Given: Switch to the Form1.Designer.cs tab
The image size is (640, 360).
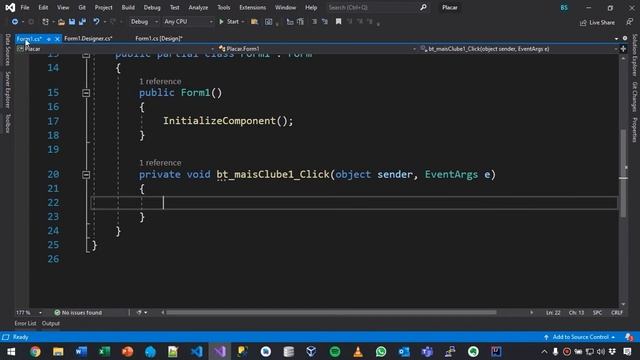Looking at the screenshot, I should 88,38.
